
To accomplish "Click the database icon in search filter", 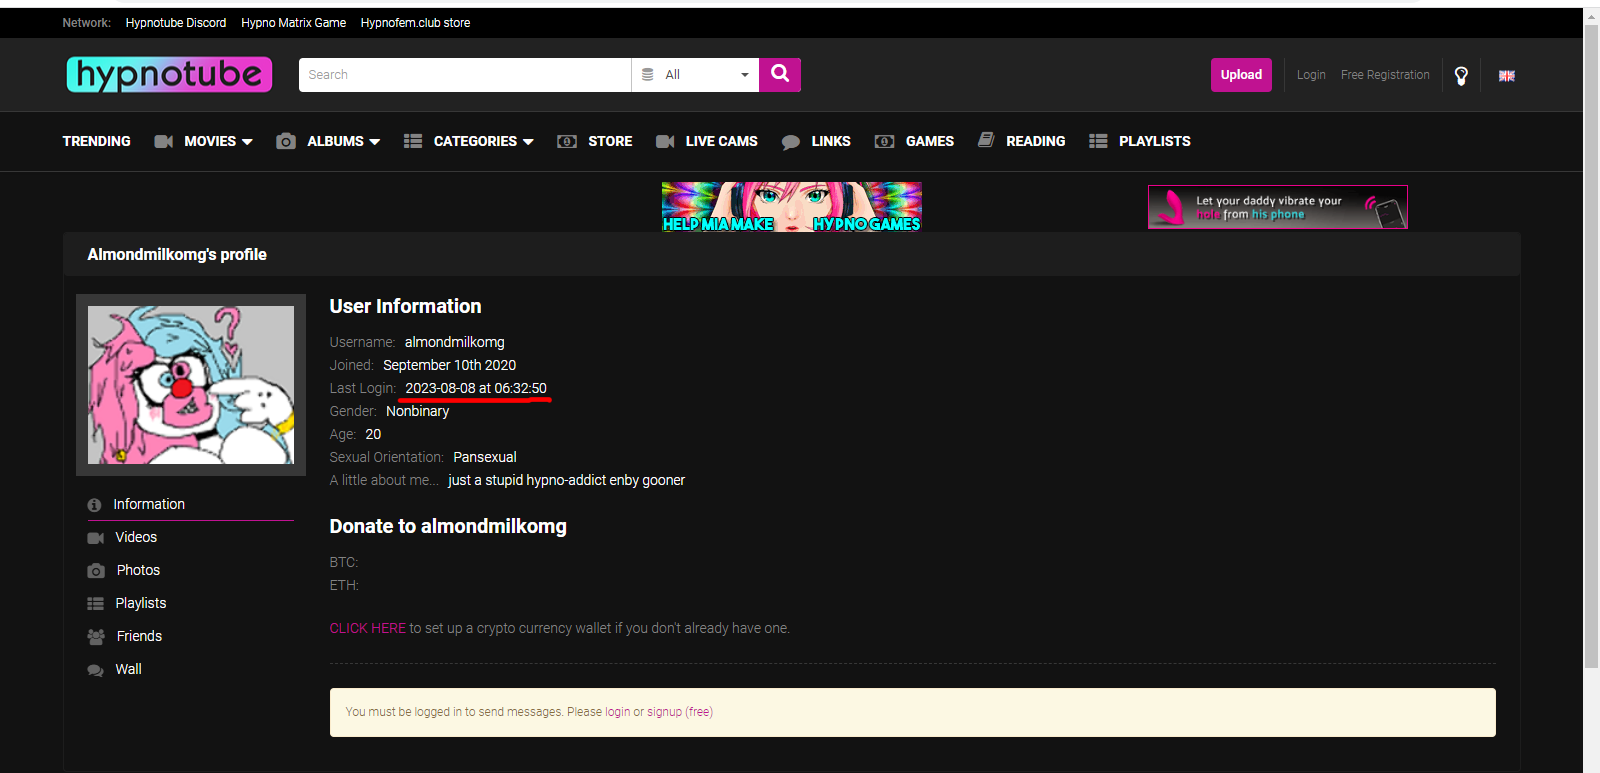I will (x=648, y=75).
